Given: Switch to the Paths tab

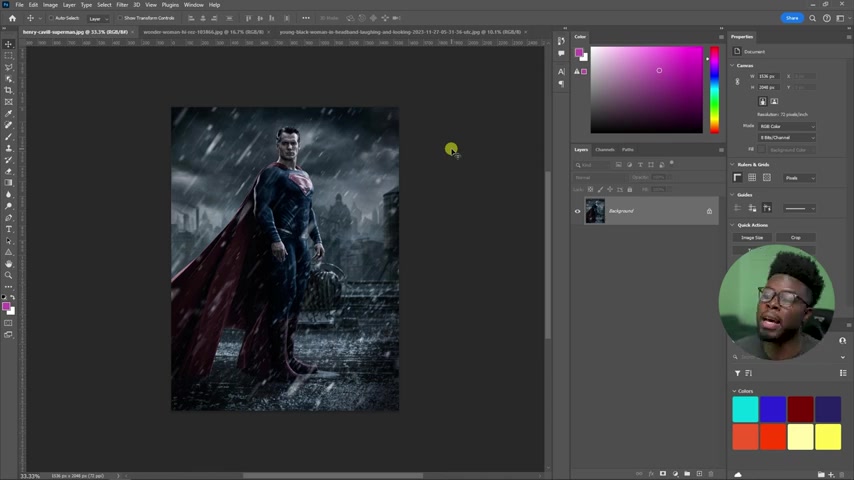Looking at the screenshot, I should 627,149.
